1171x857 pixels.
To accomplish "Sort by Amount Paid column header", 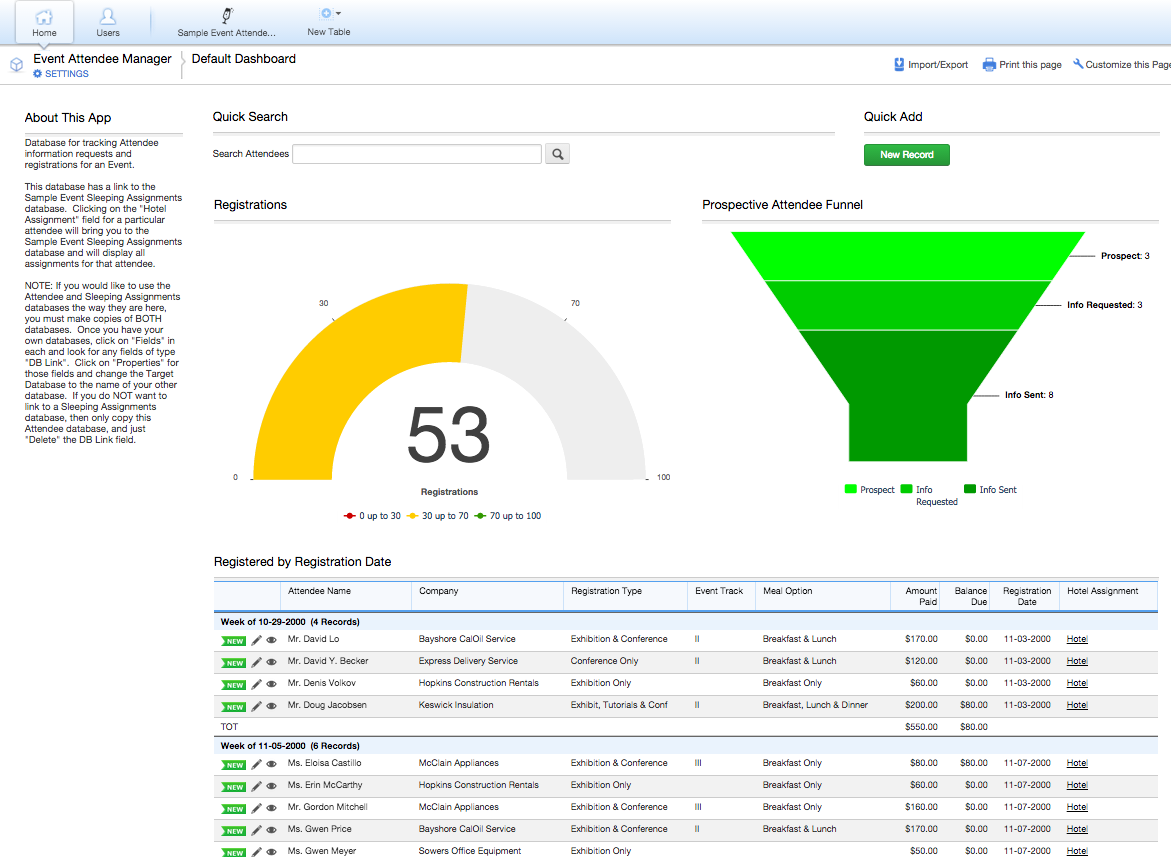I will click(922, 596).
